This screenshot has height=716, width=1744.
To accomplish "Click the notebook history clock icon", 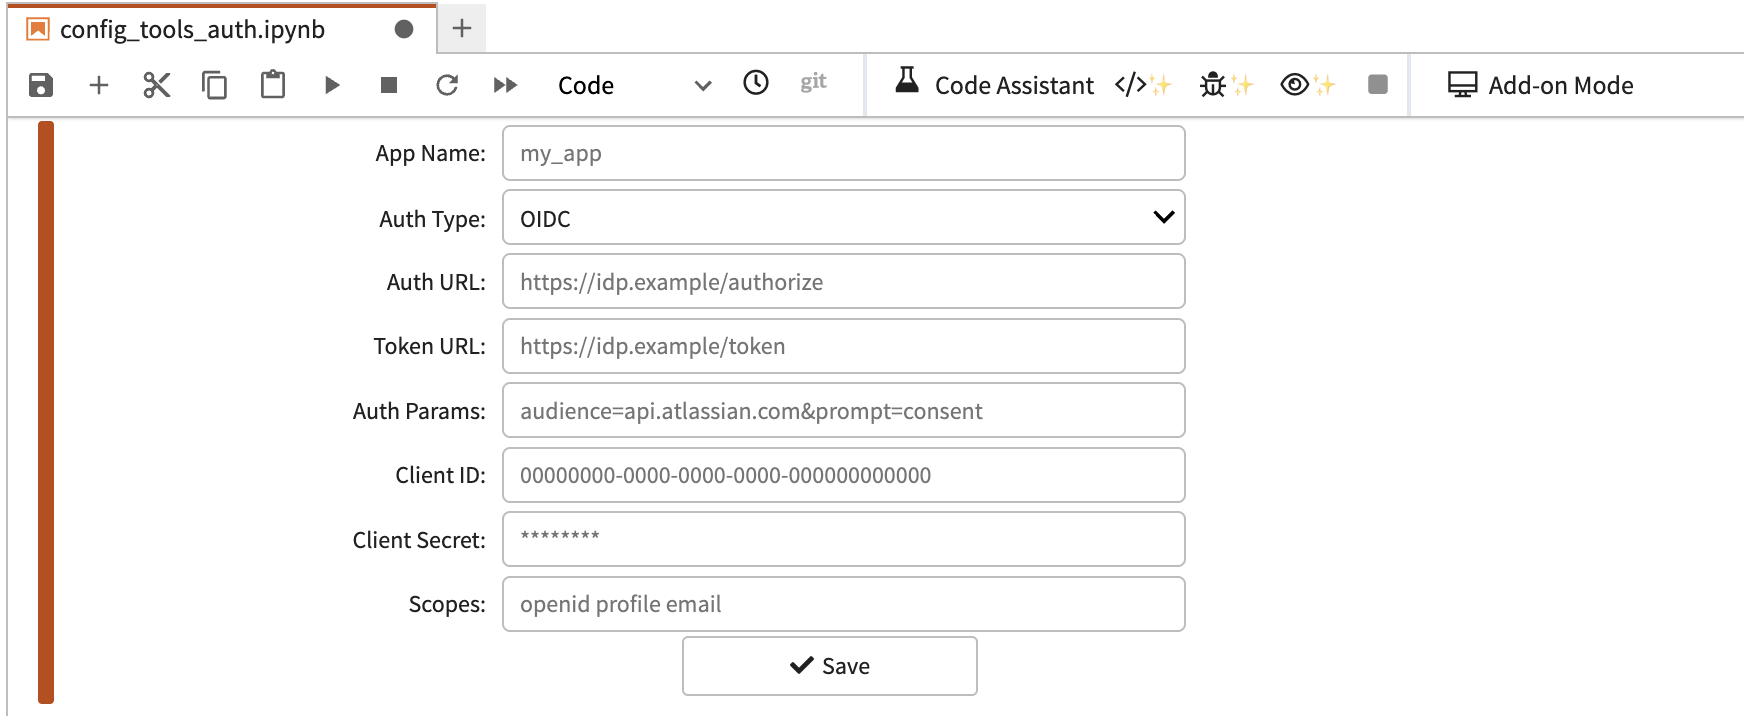I will (x=756, y=84).
